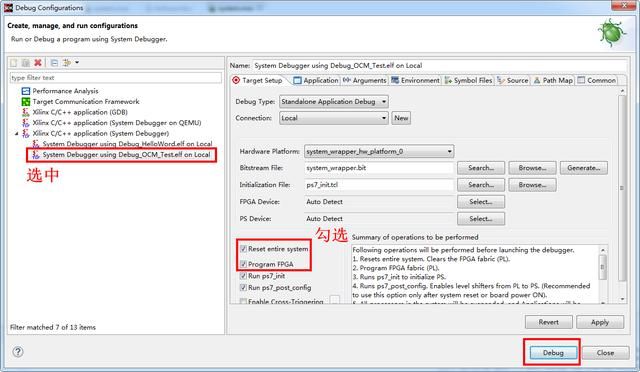640x372 pixels.
Task: Click the Revert button
Action: 549,322
